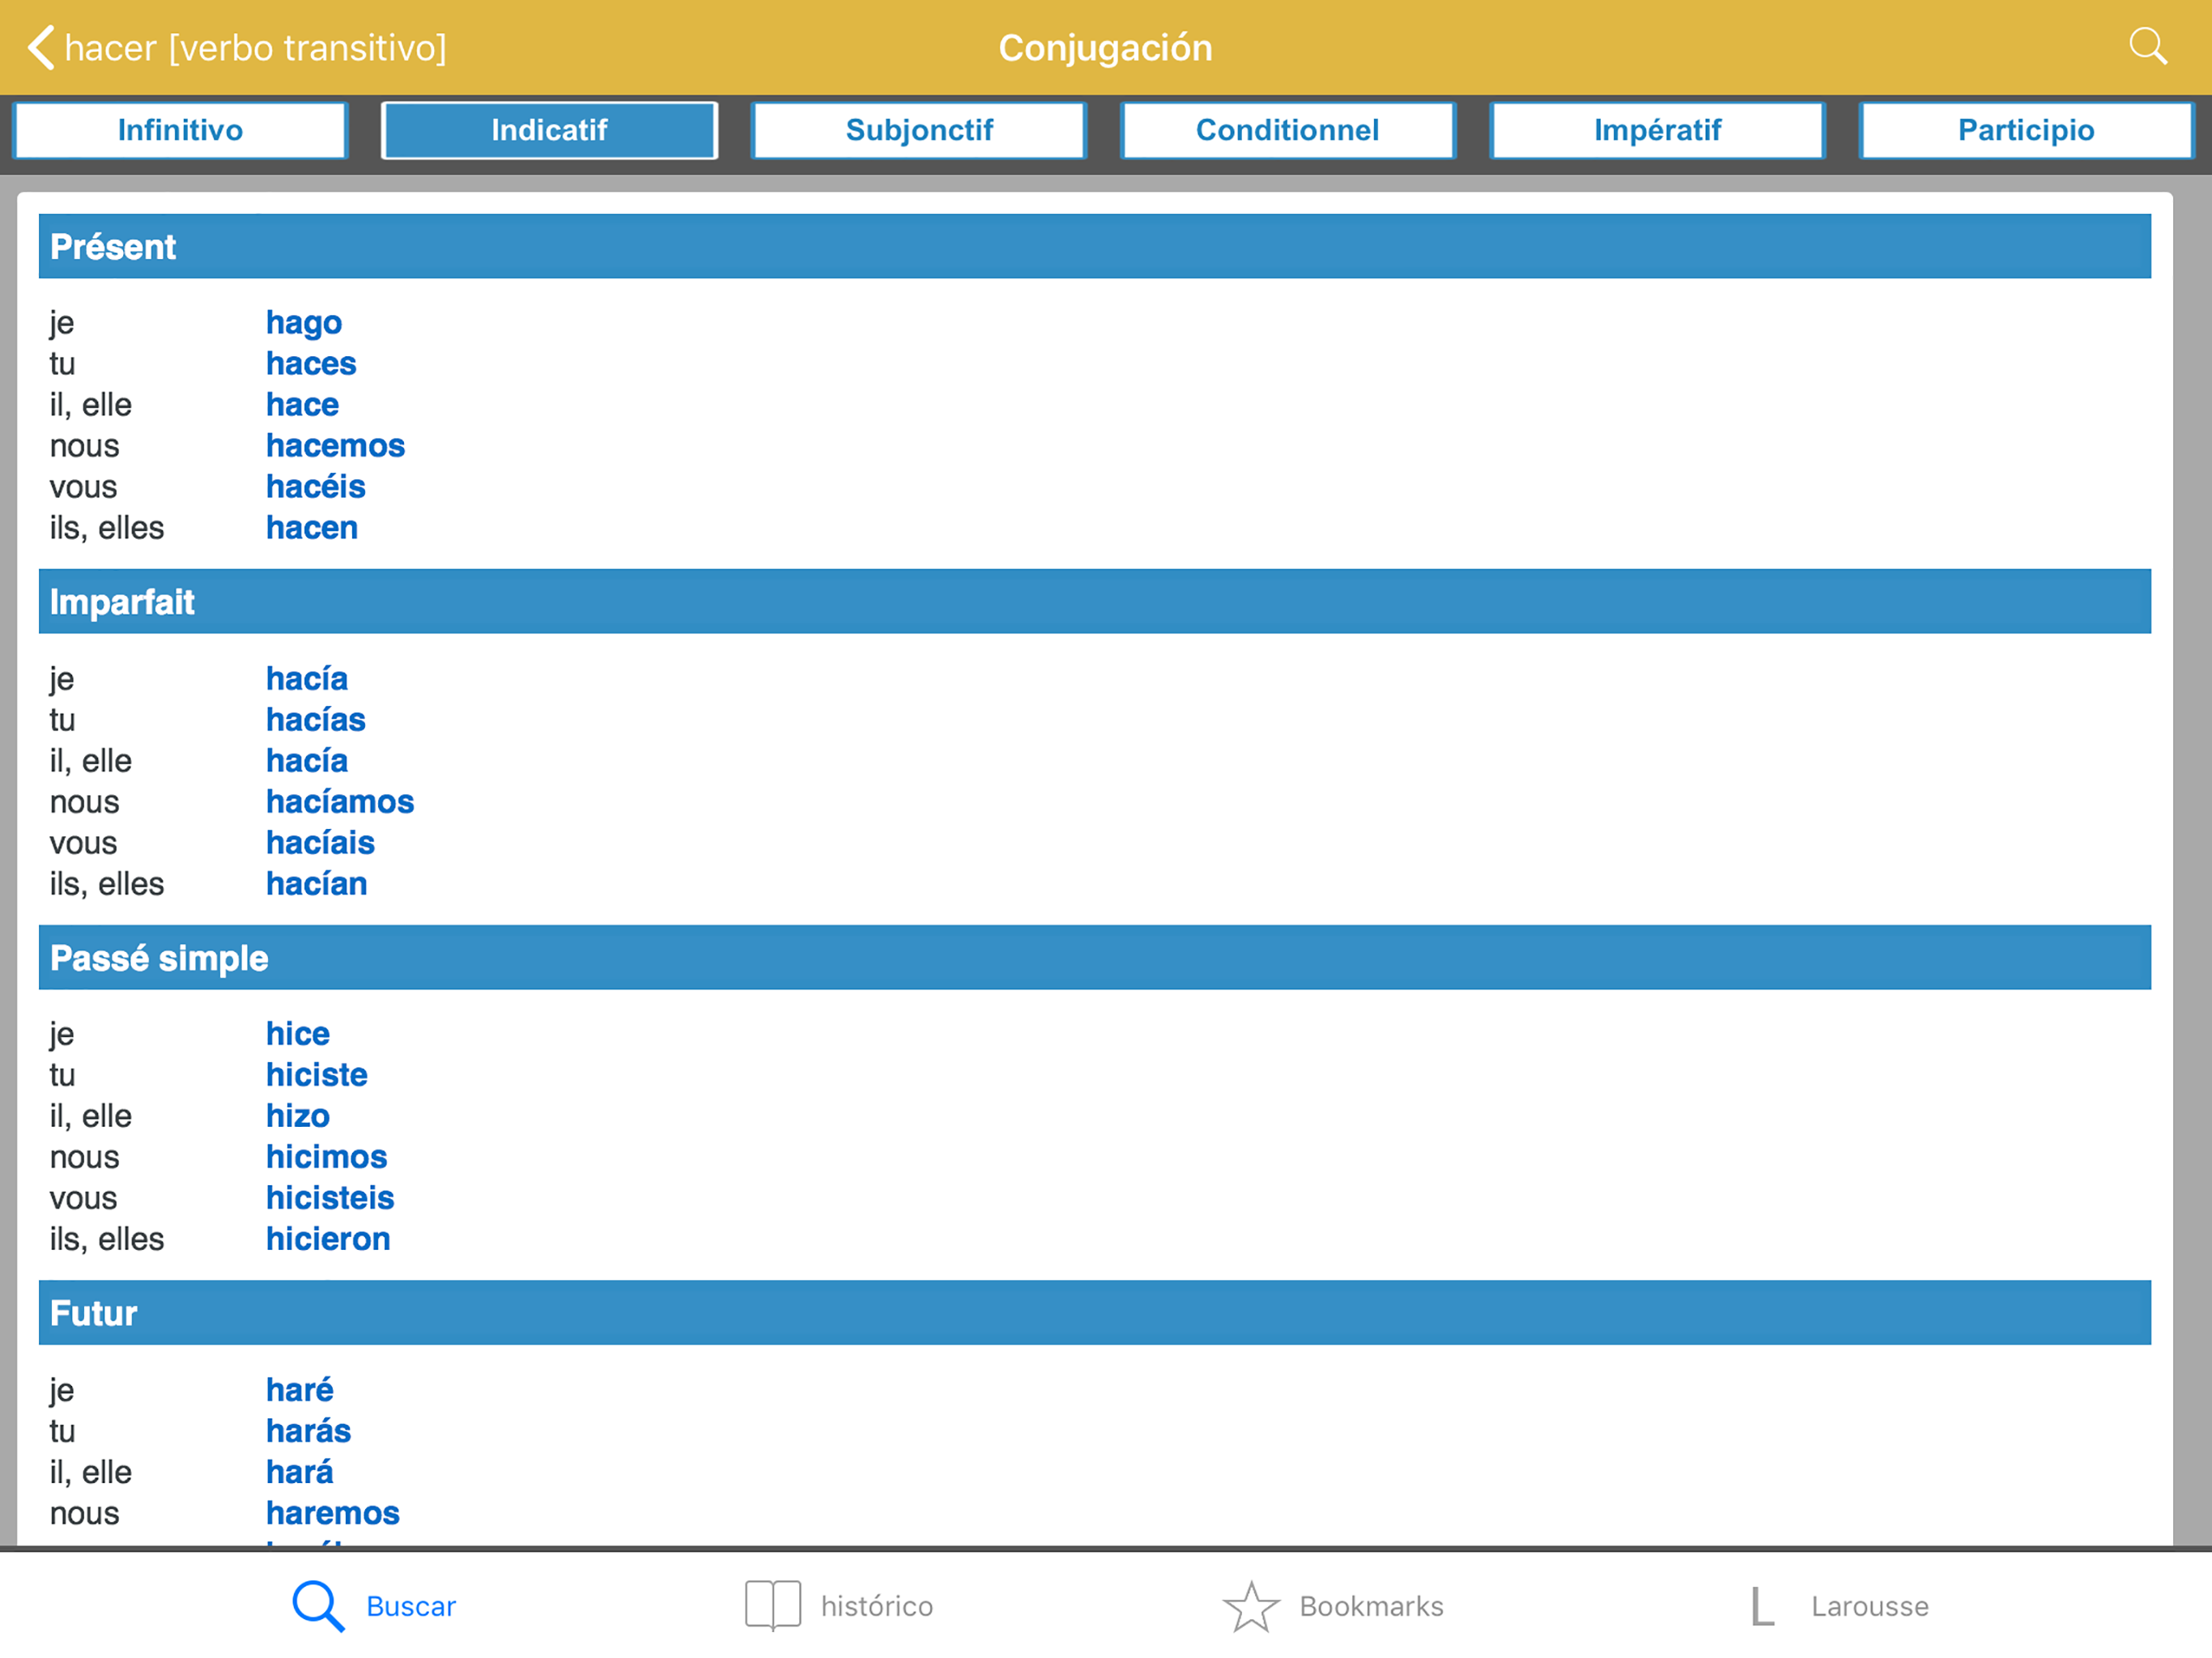The height and width of the screenshot is (1658, 2212).
Task: Tap the word hacéis
Action: 316,487
